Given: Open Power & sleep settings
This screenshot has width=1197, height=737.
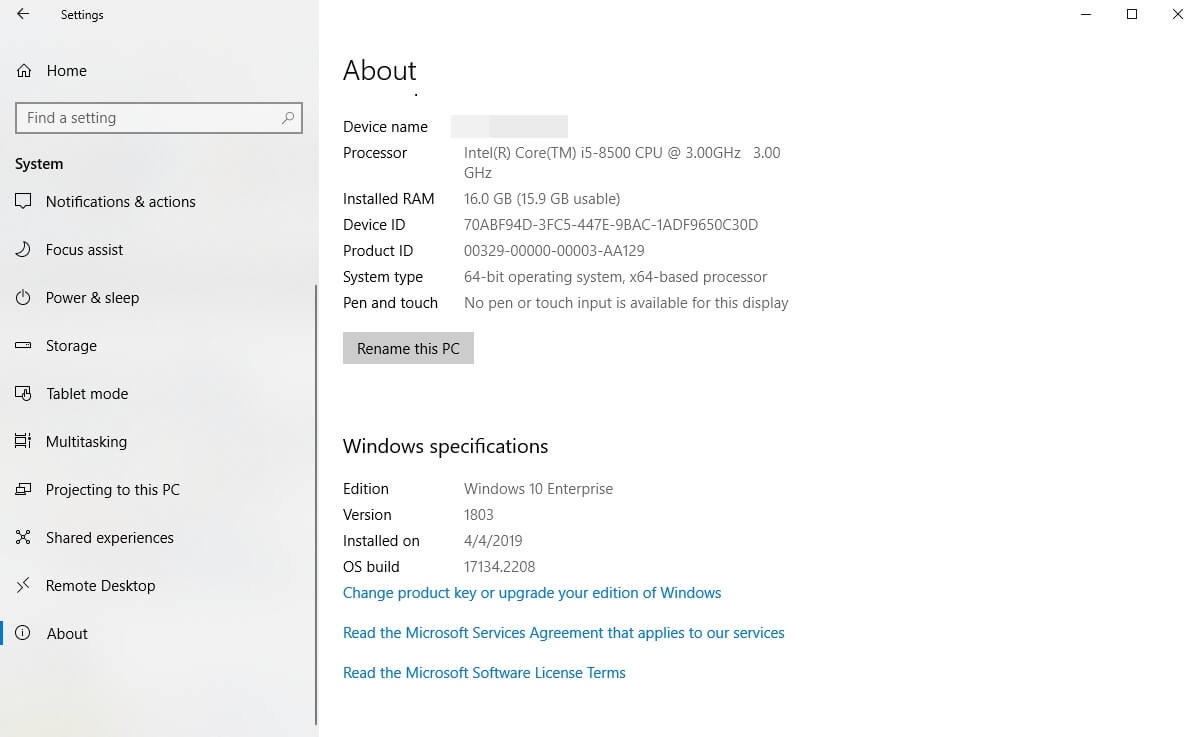Looking at the screenshot, I should pyautogui.click(x=92, y=298).
